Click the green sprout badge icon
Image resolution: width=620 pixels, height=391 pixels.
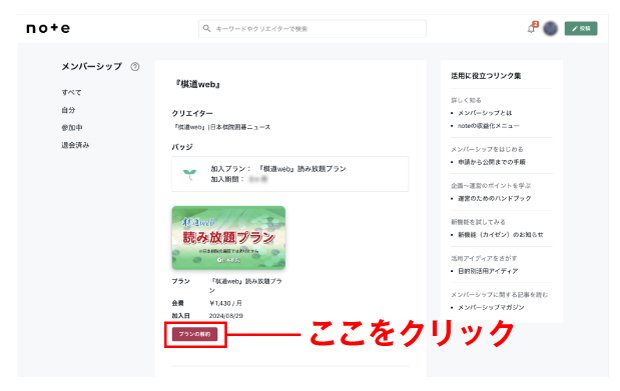[190, 174]
